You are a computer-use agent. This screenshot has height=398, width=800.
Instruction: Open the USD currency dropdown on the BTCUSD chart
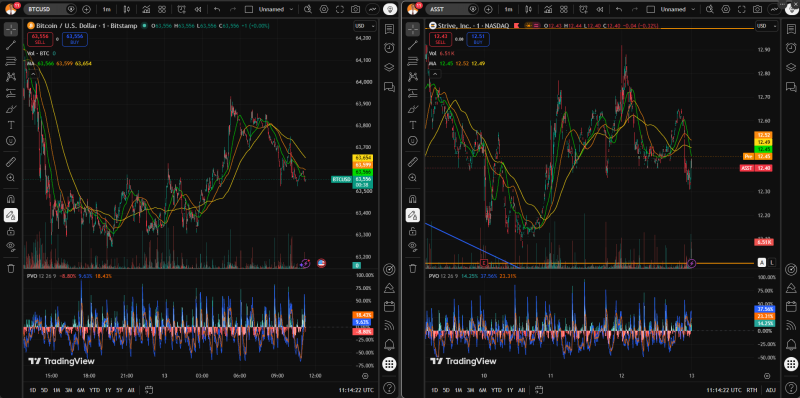(365, 27)
